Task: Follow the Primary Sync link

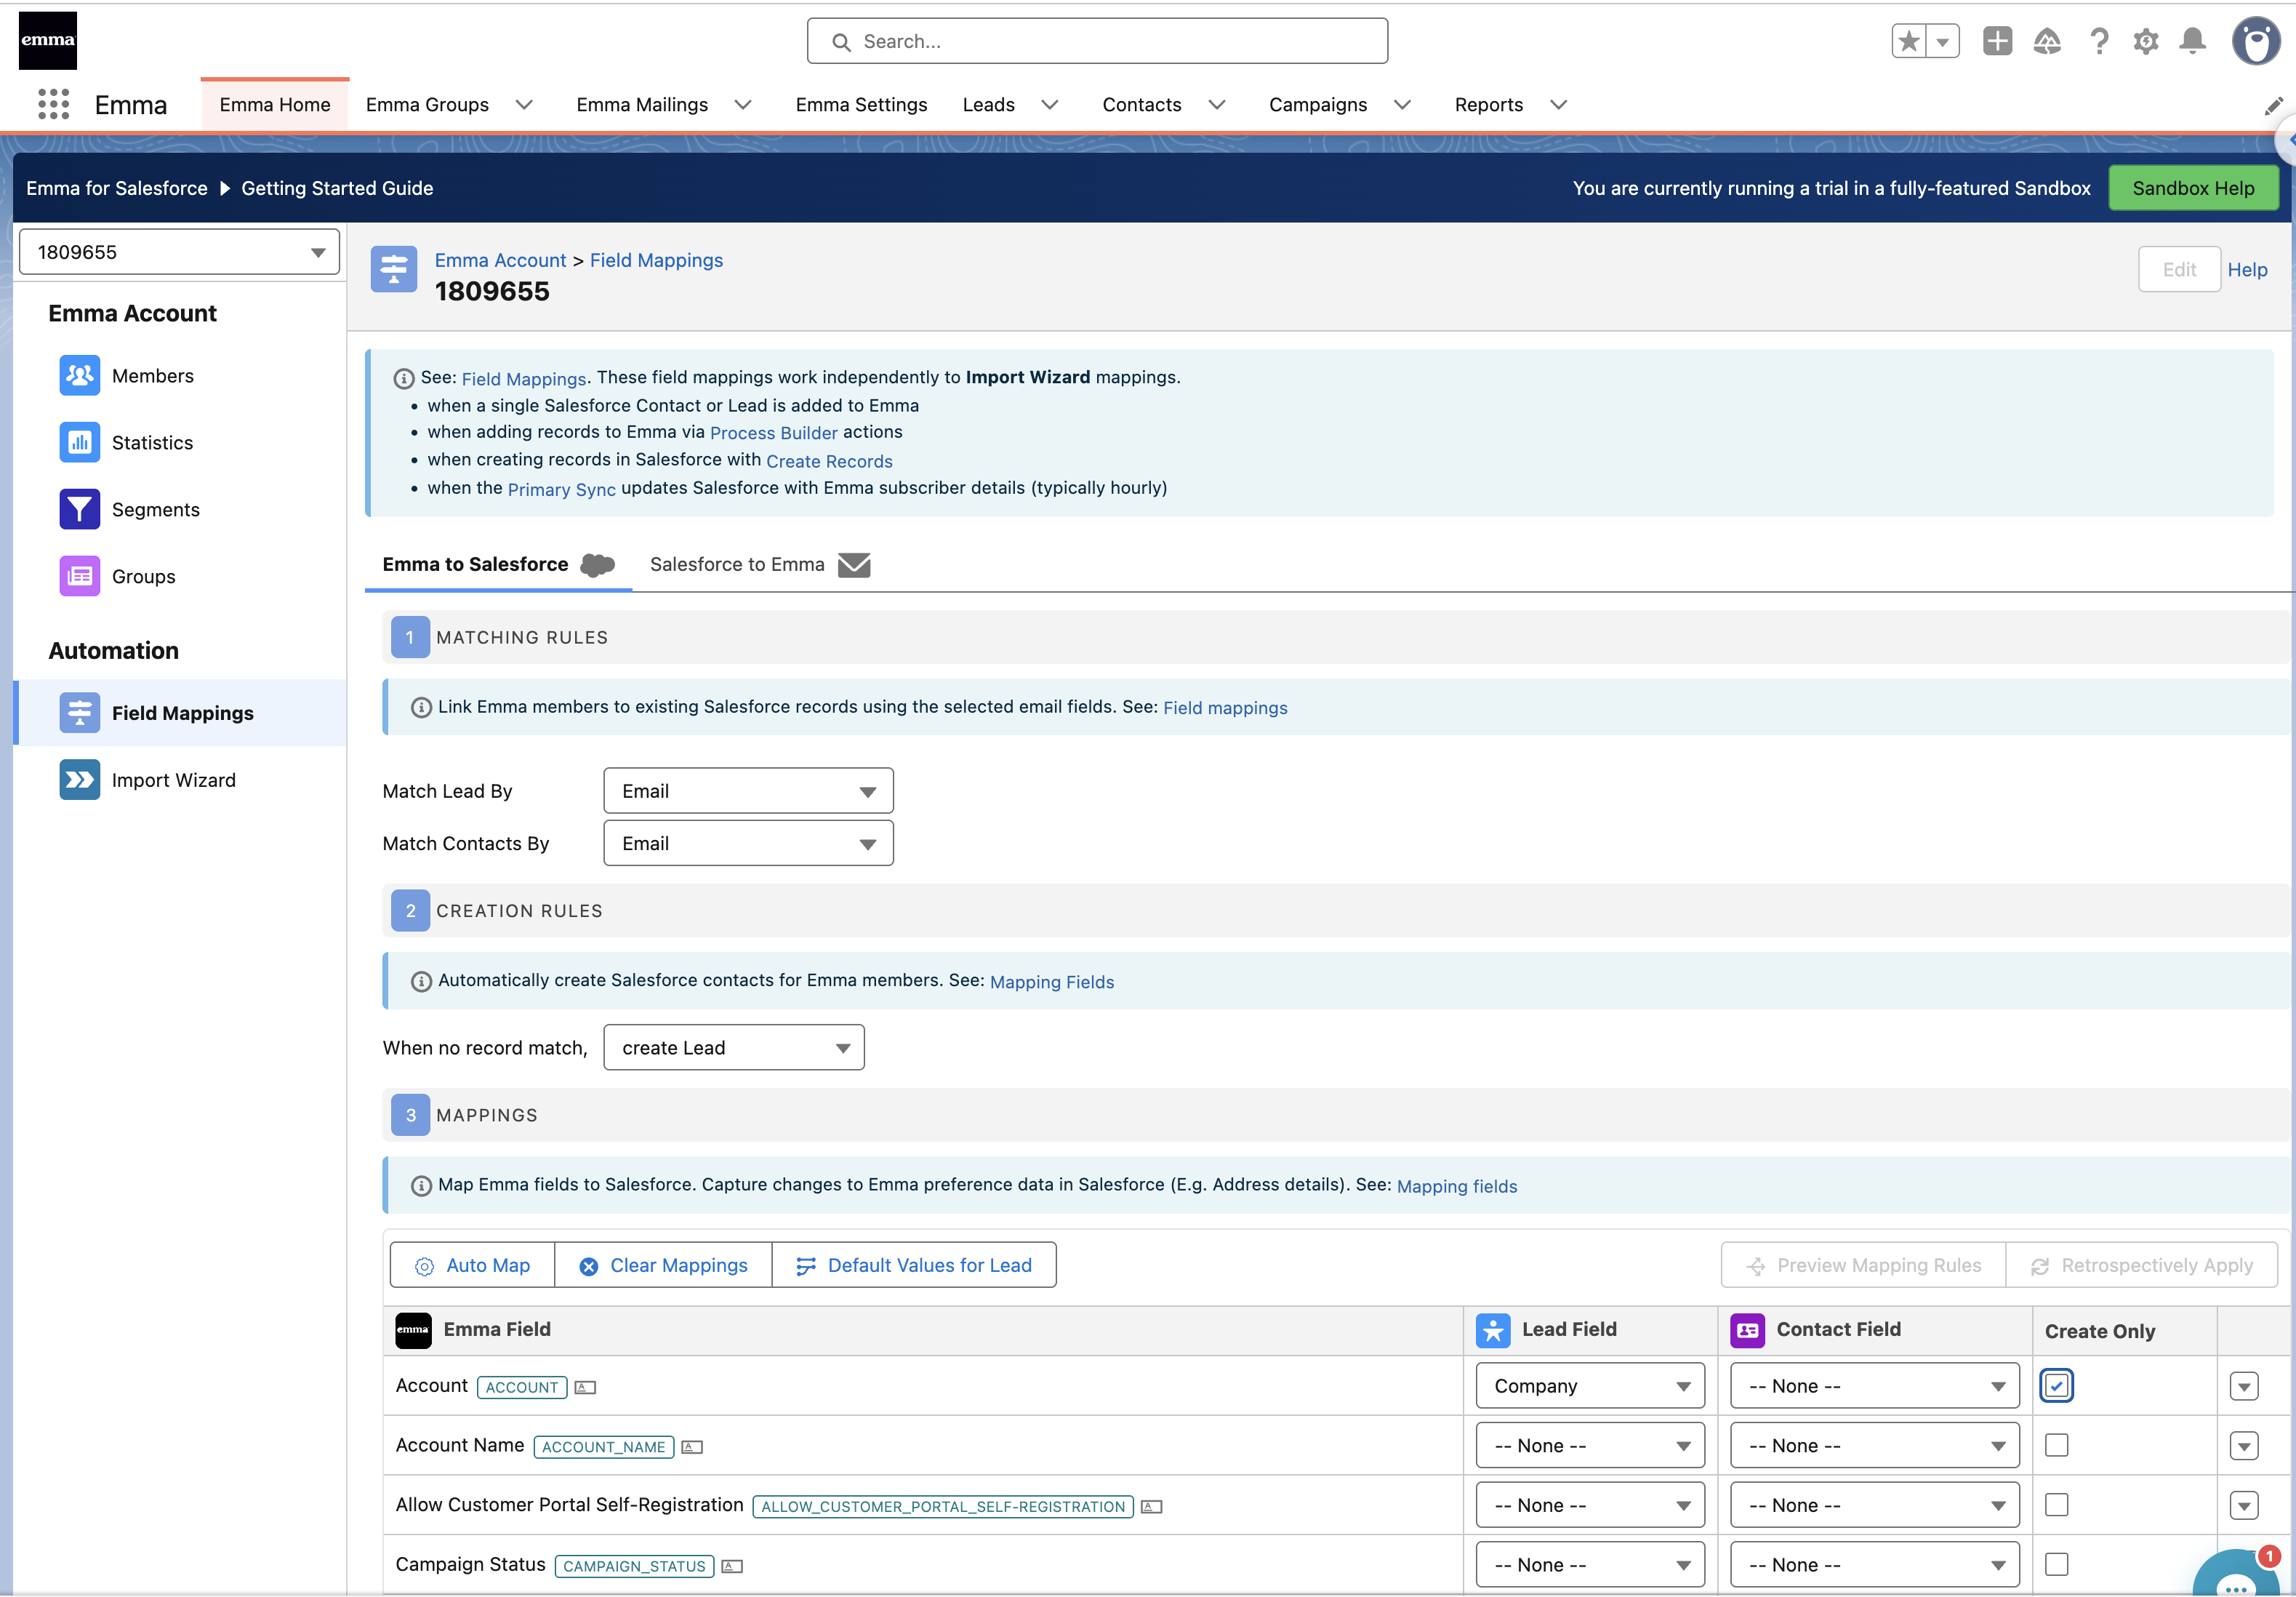Action: tap(561, 489)
